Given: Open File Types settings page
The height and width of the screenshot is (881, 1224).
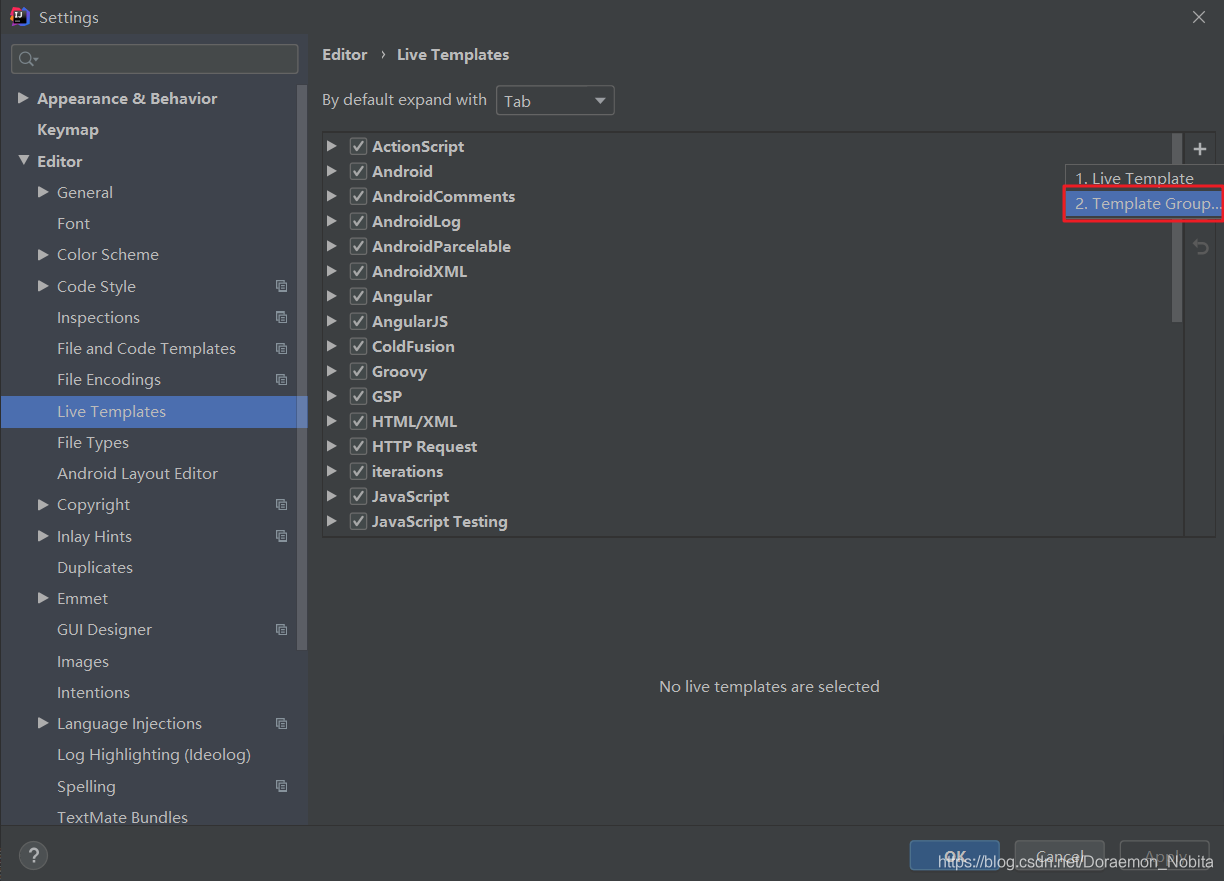Looking at the screenshot, I should [93, 442].
